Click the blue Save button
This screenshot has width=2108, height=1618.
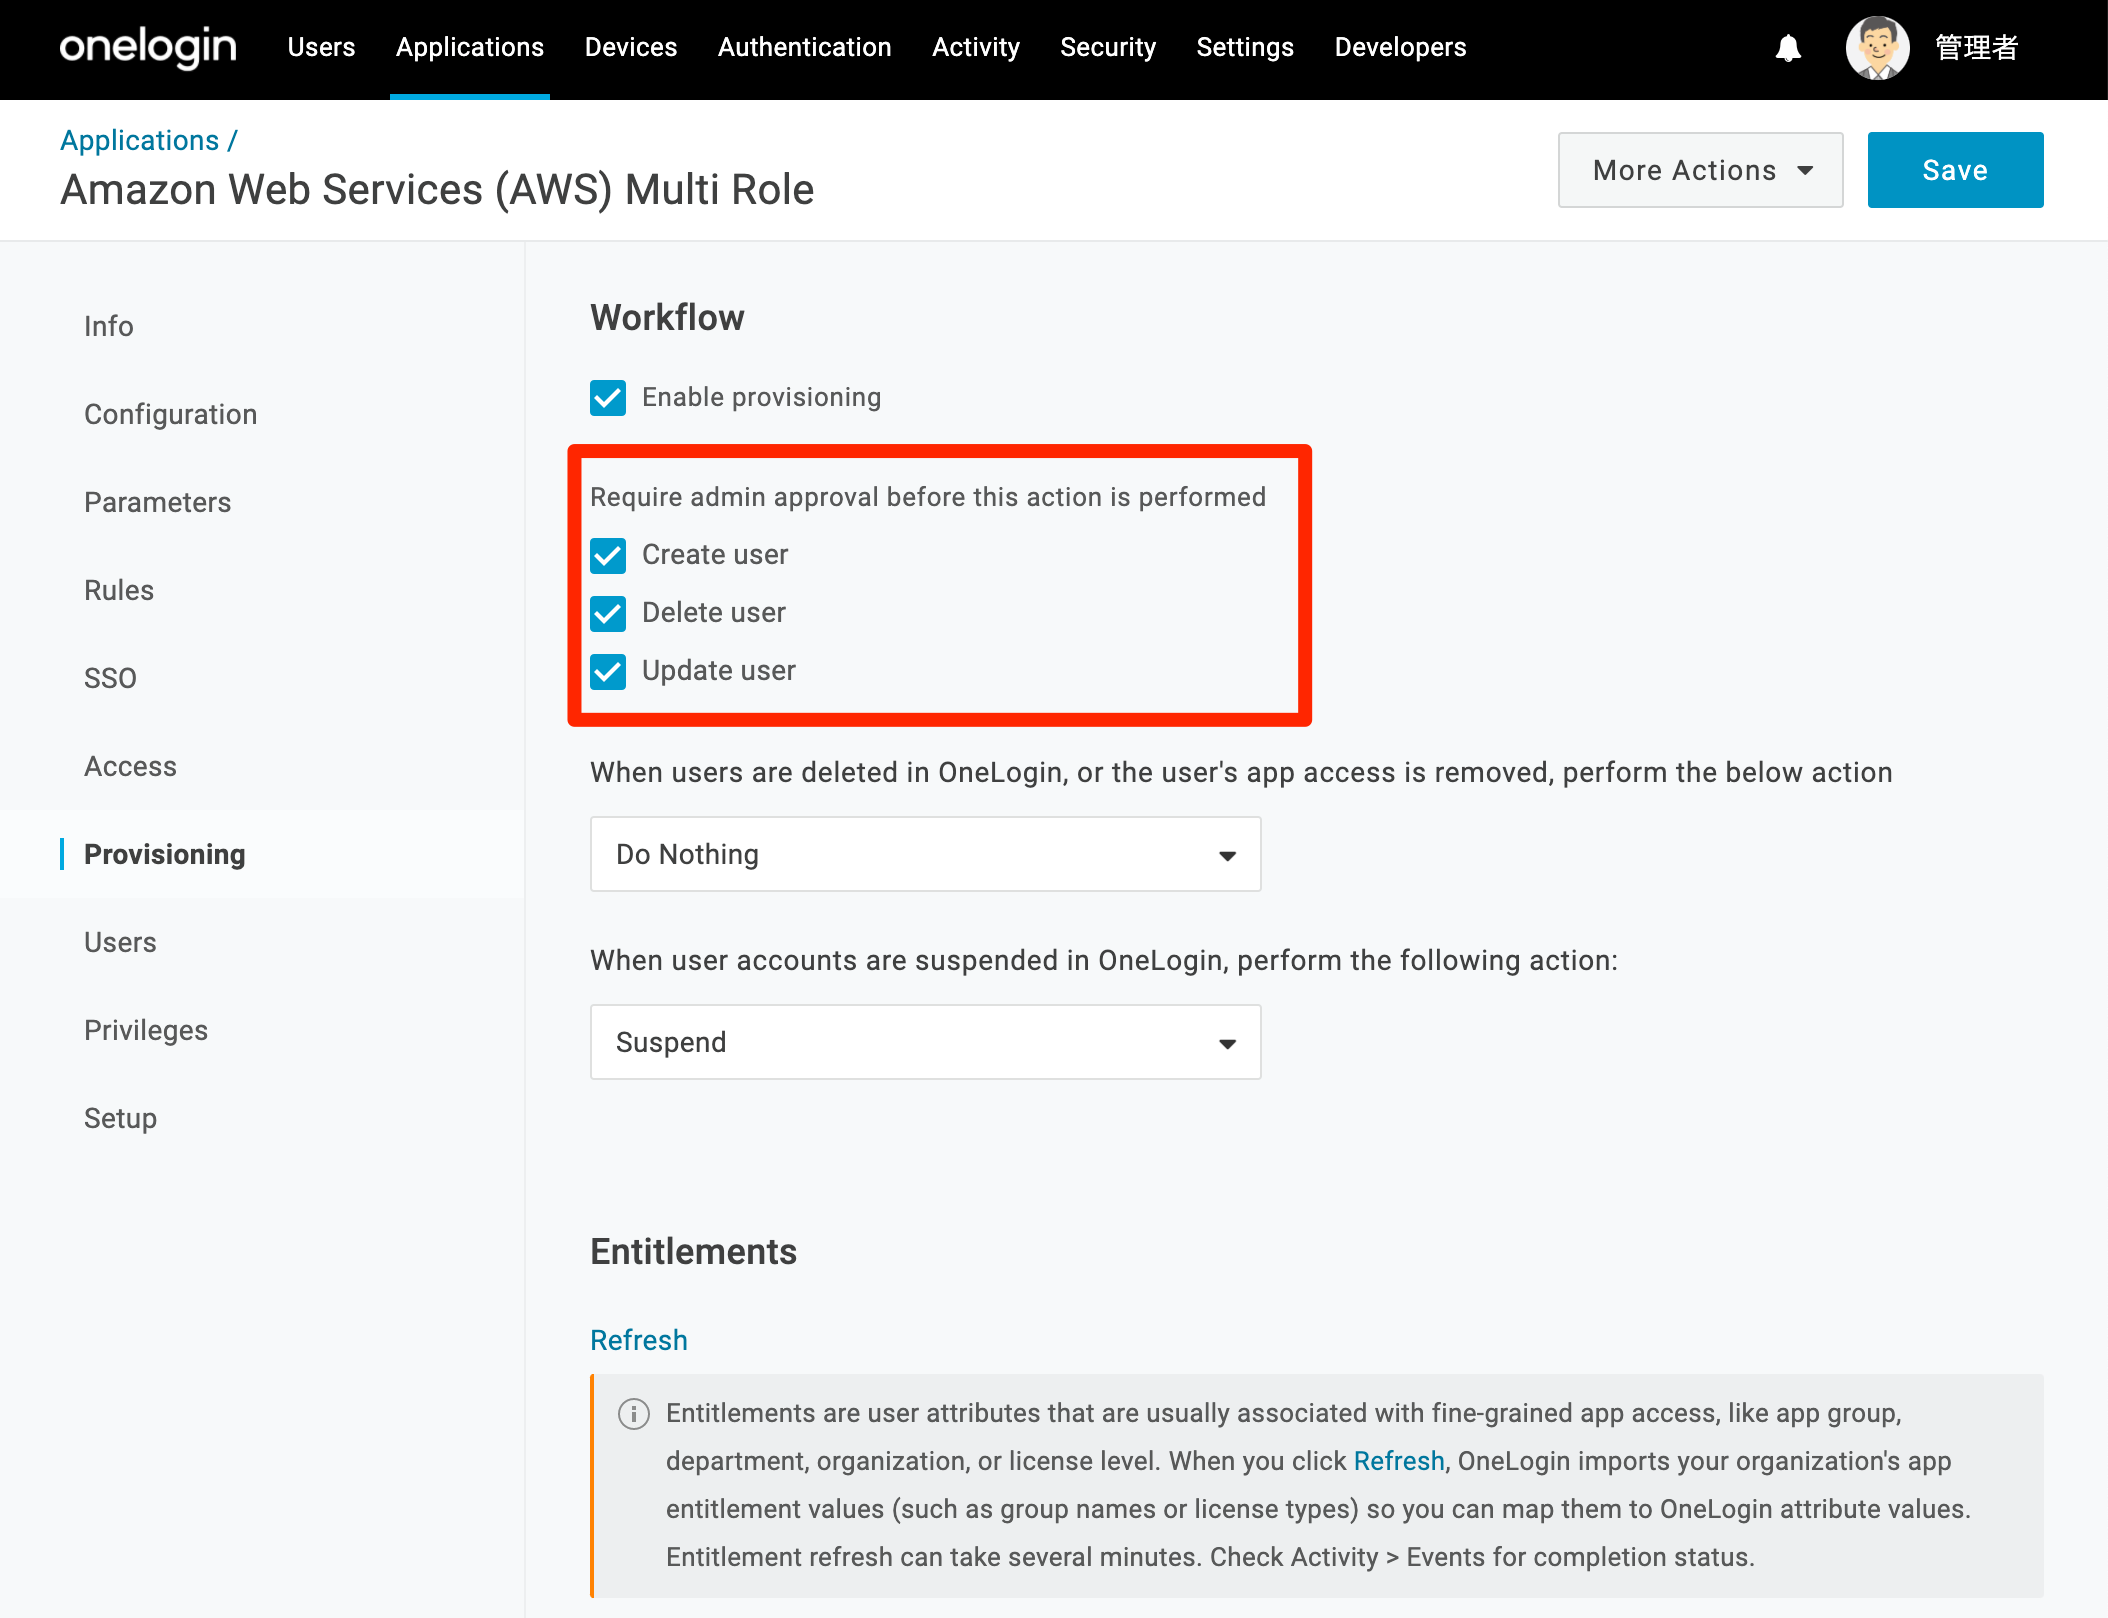click(x=1955, y=170)
